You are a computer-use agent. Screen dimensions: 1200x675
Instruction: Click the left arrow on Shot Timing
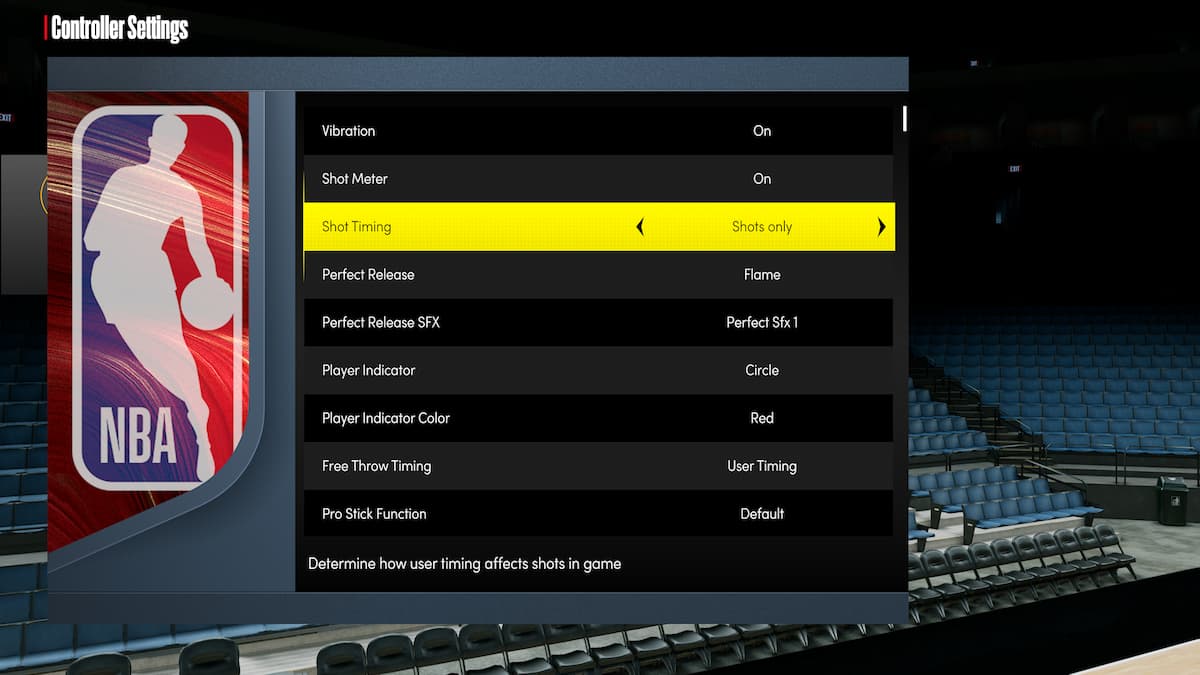tap(640, 227)
